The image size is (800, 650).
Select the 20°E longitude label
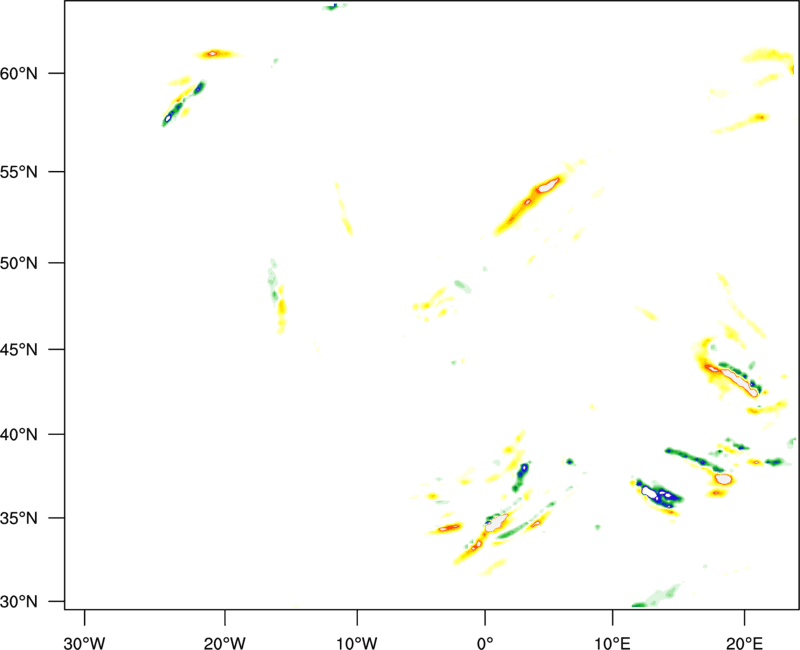coord(744,643)
